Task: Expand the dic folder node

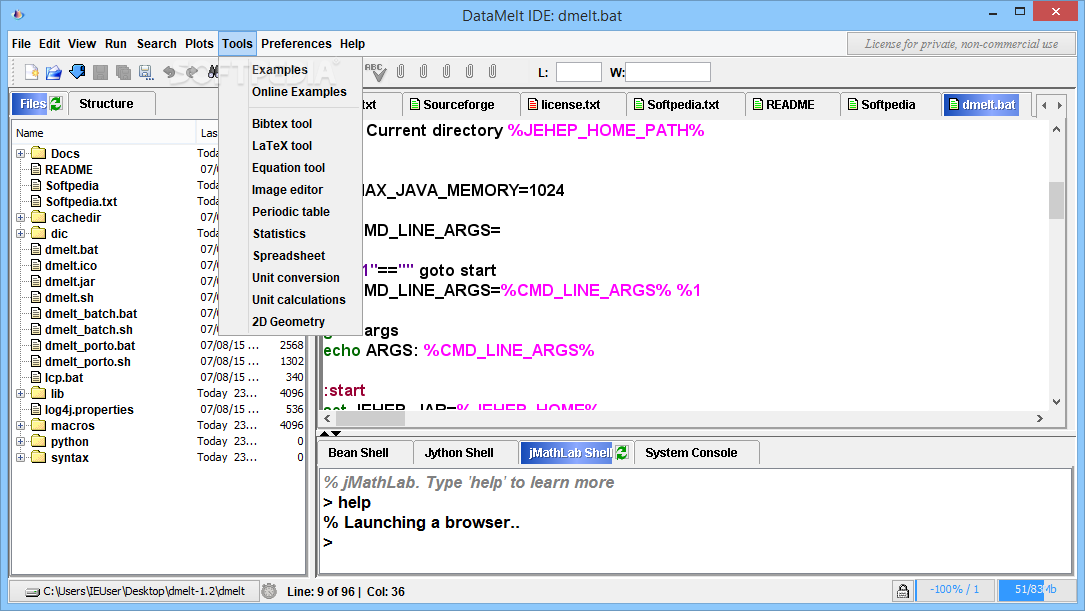Action: tap(21, 233)
